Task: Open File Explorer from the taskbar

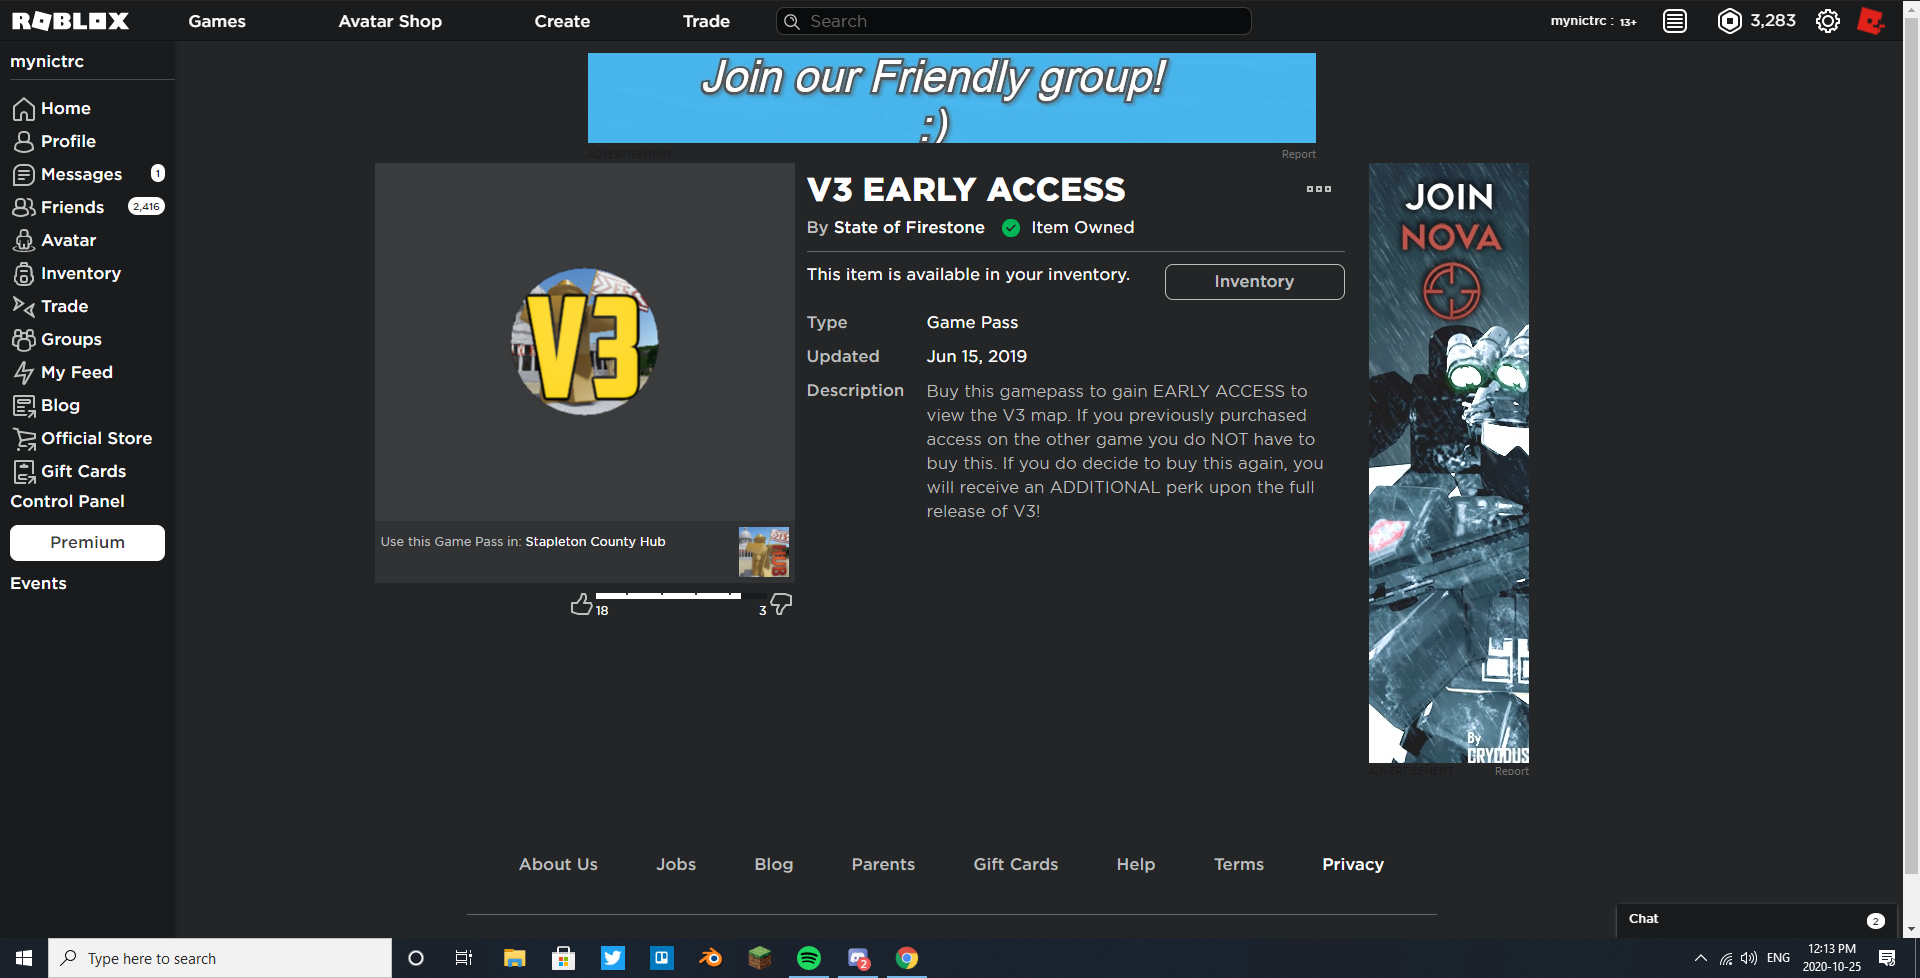Action: click(515, 958)
